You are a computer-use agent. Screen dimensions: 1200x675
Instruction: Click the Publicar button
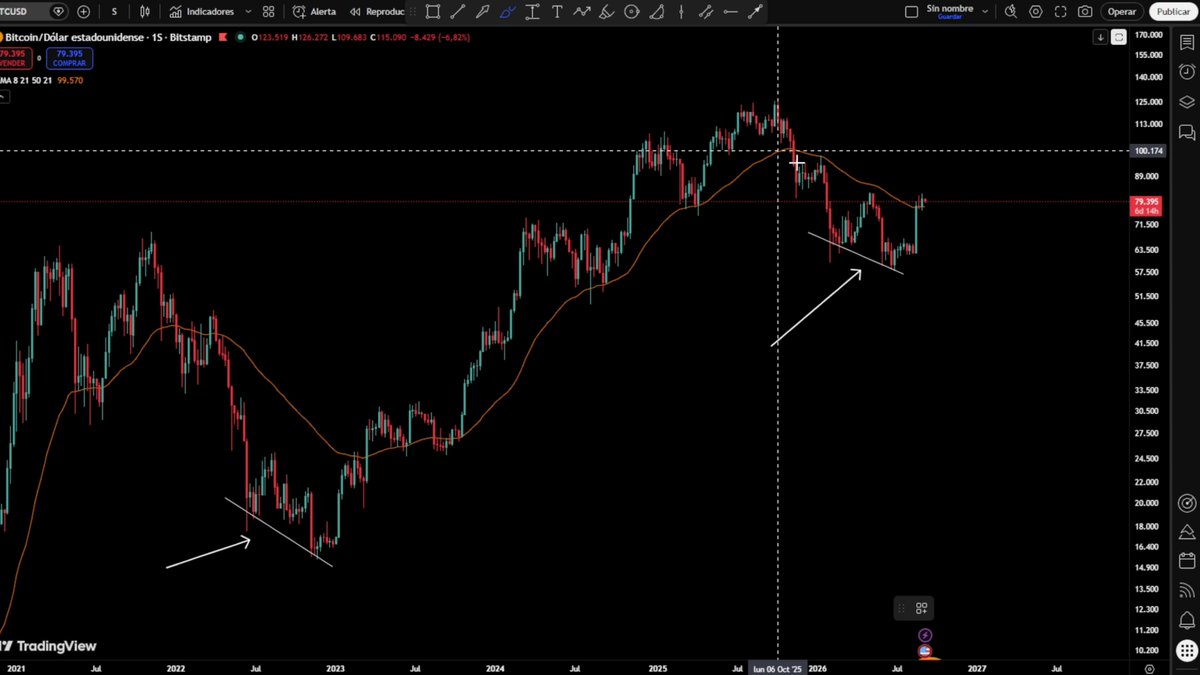pyautogui.click(x=1171, y=12)
